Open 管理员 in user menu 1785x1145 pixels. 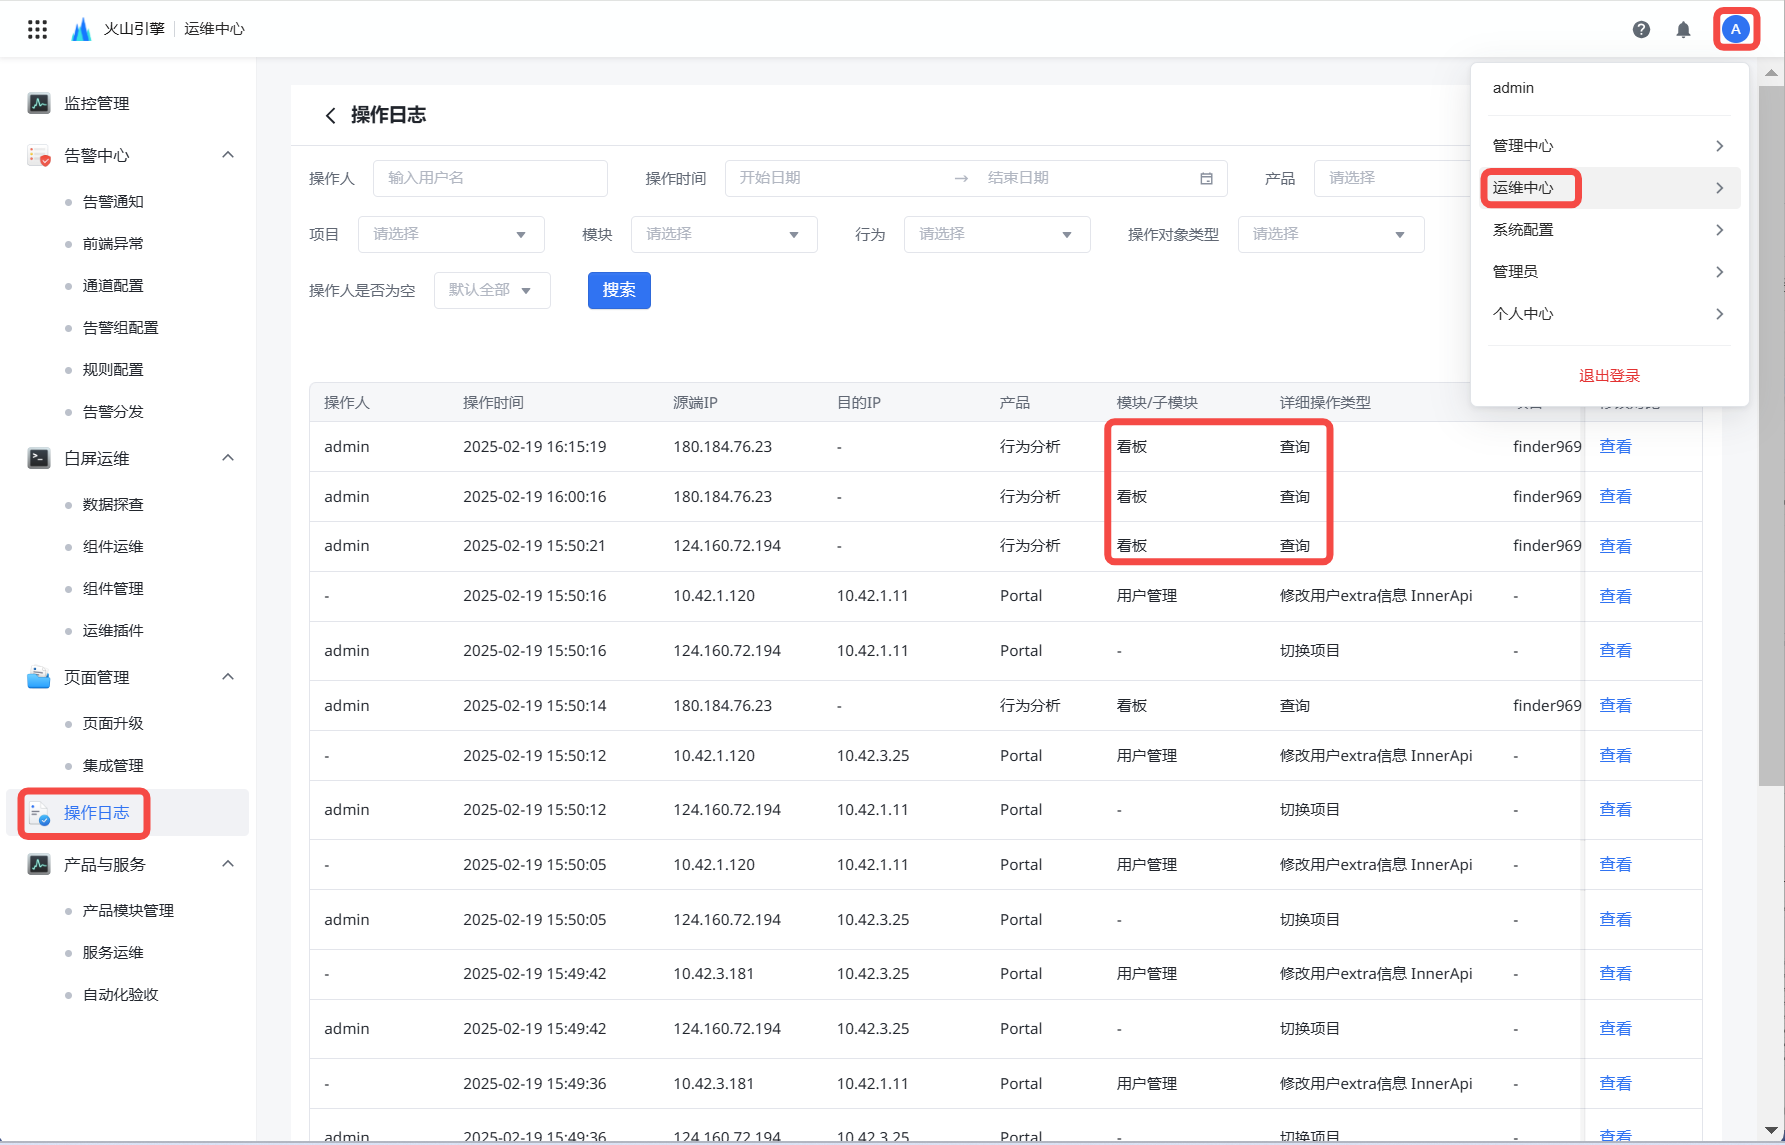point(1609,272)
